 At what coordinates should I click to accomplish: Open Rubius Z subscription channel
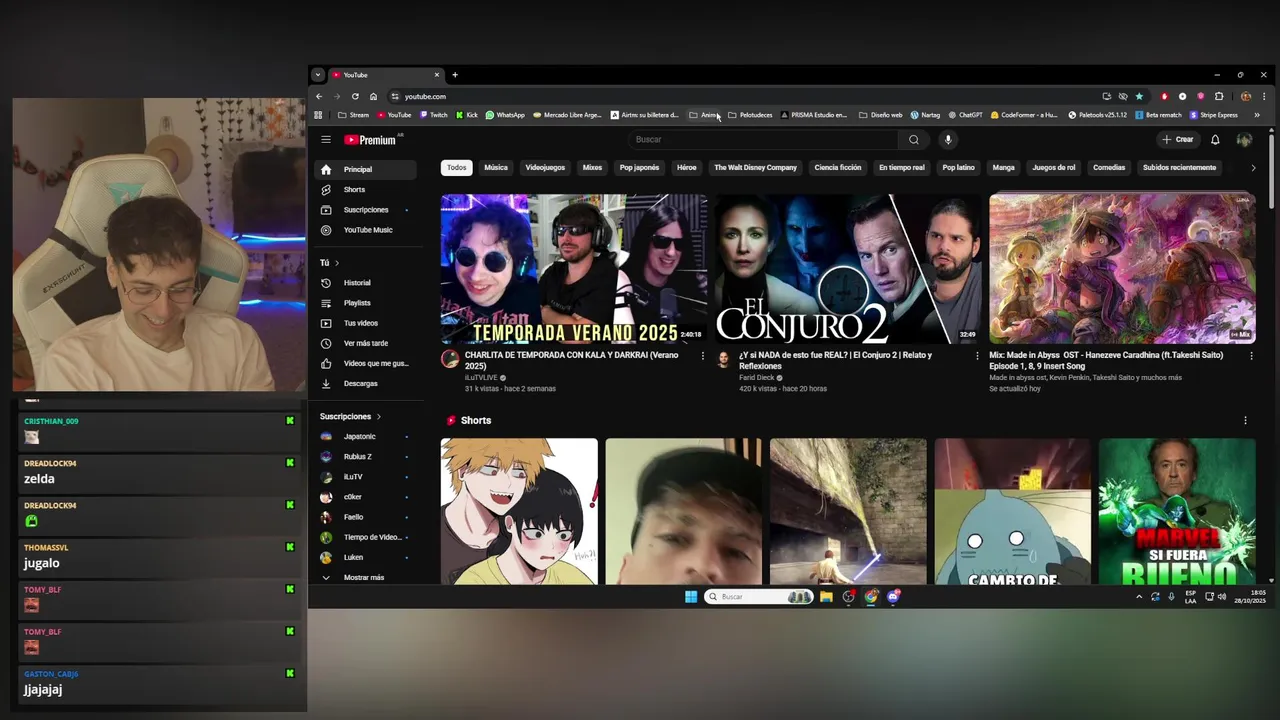pyautogui.click(x=364, y=457)
